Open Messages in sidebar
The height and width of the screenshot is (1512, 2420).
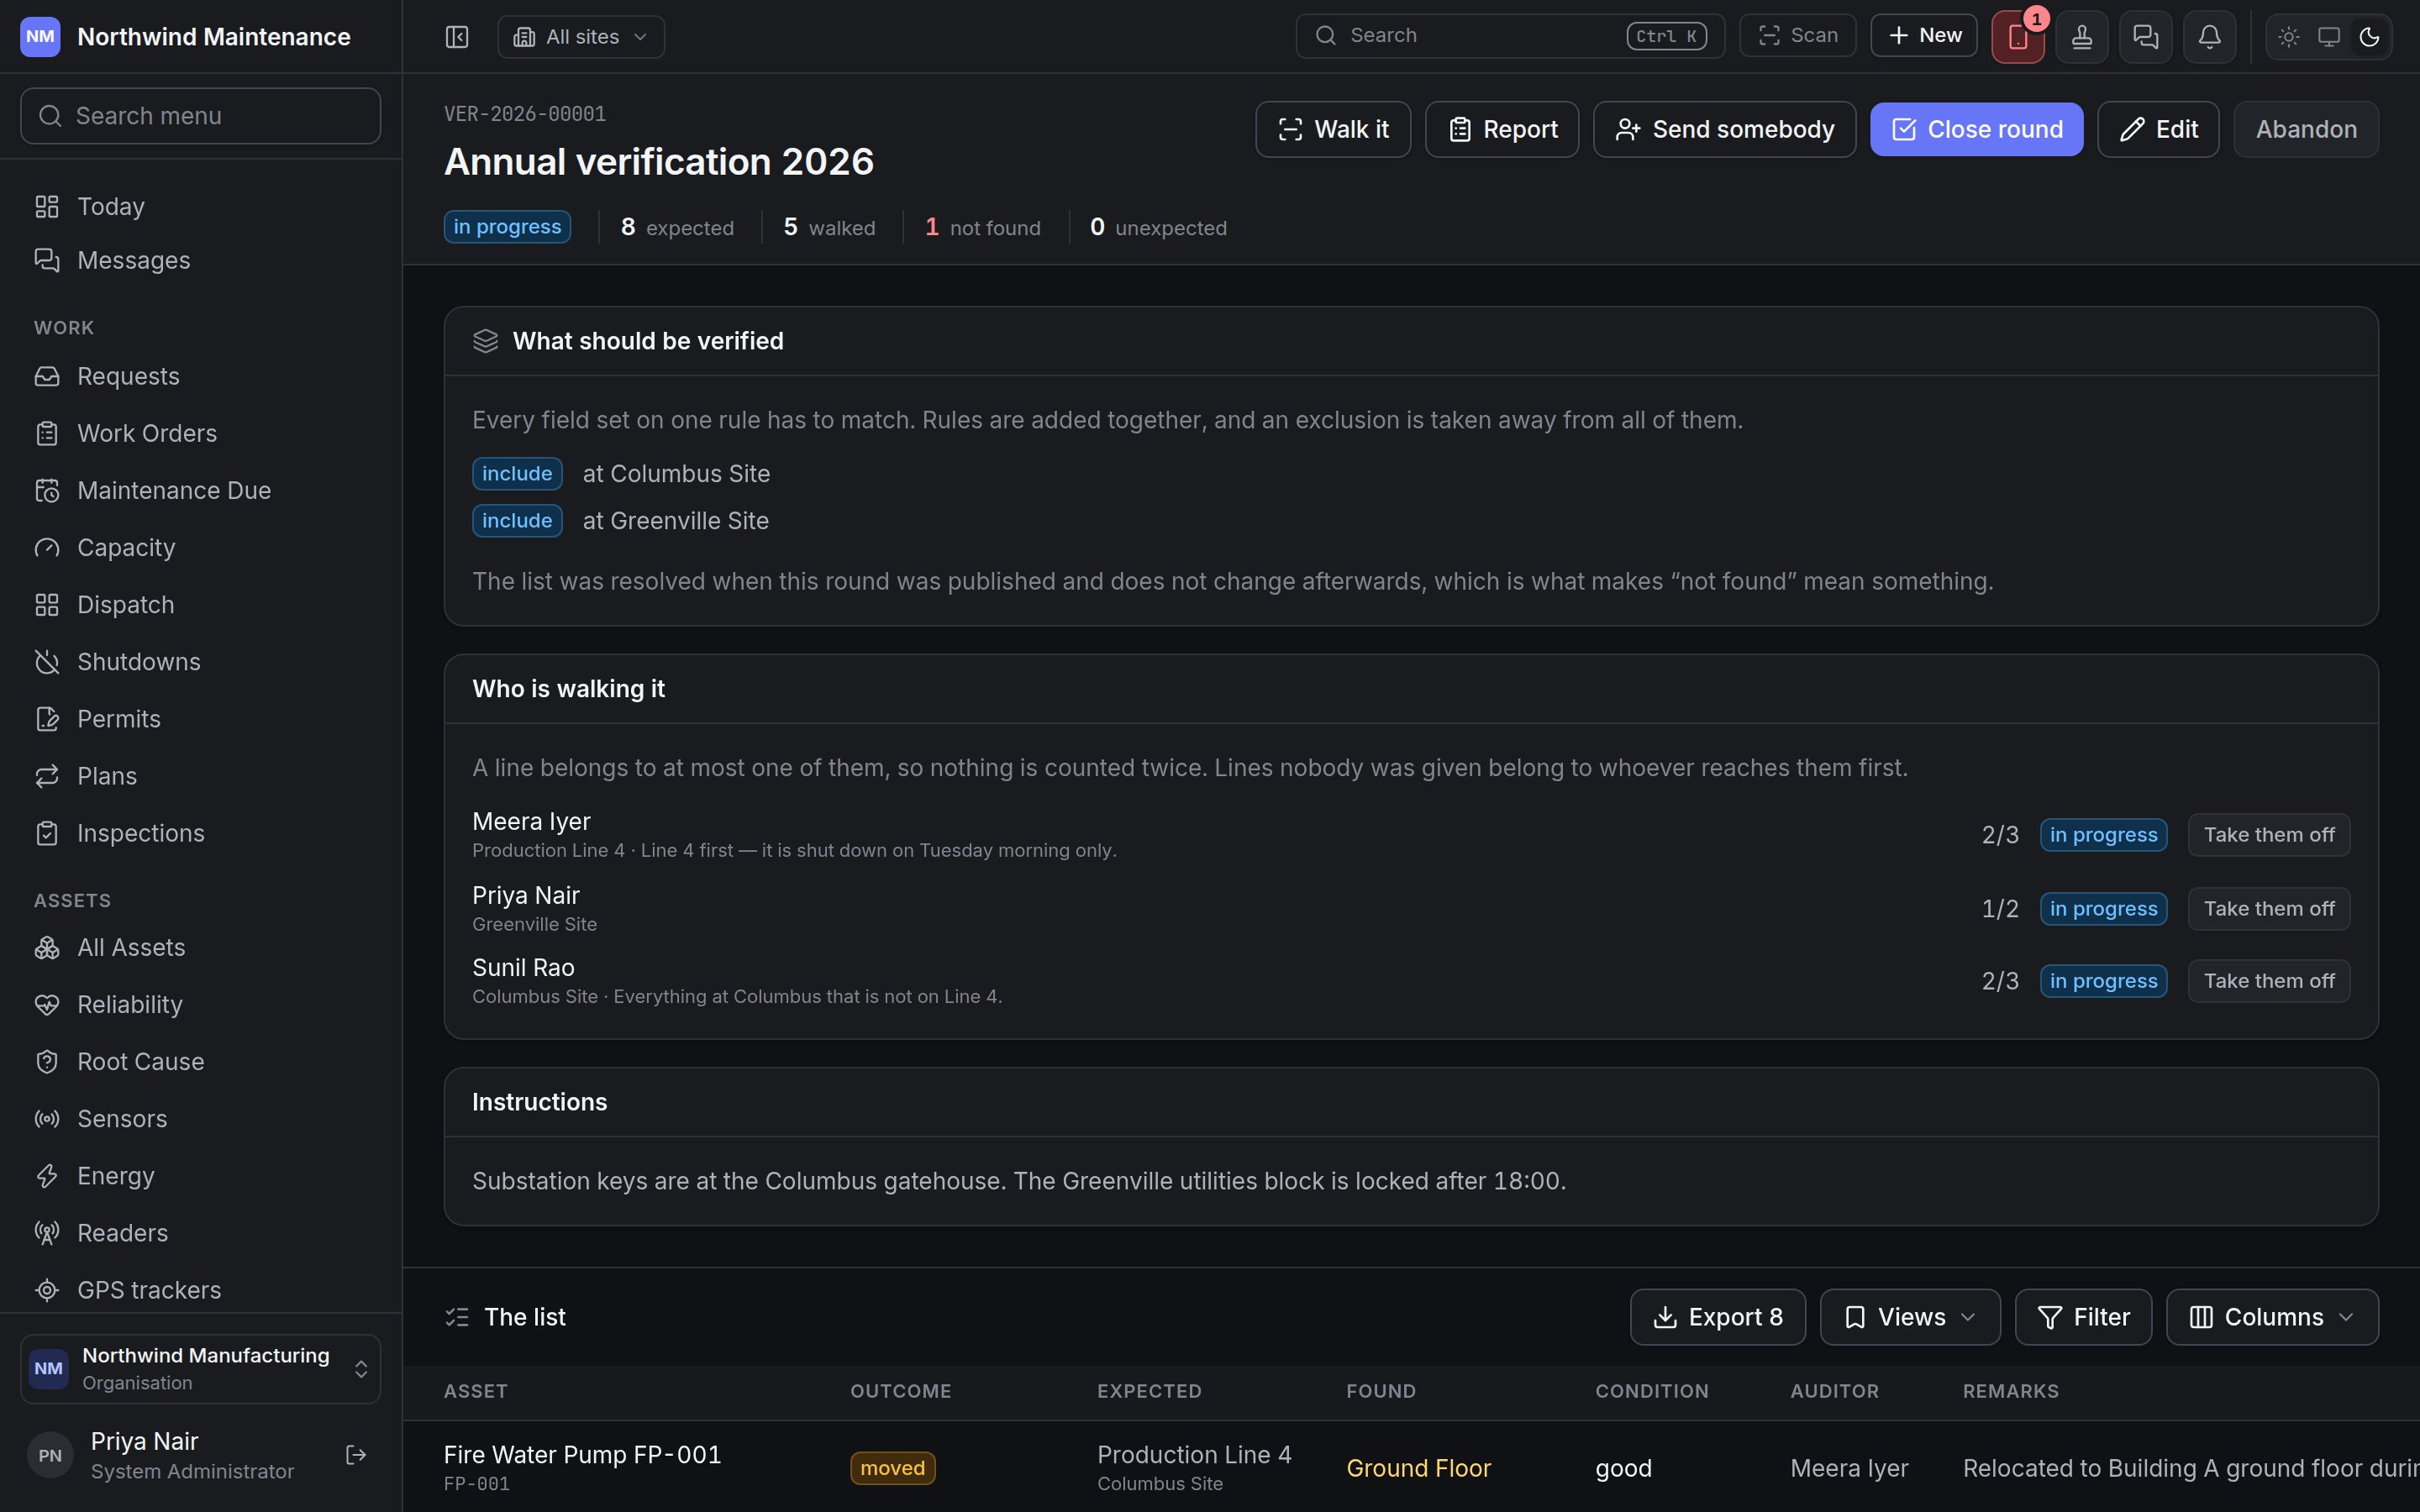click(x=201, y=260)
